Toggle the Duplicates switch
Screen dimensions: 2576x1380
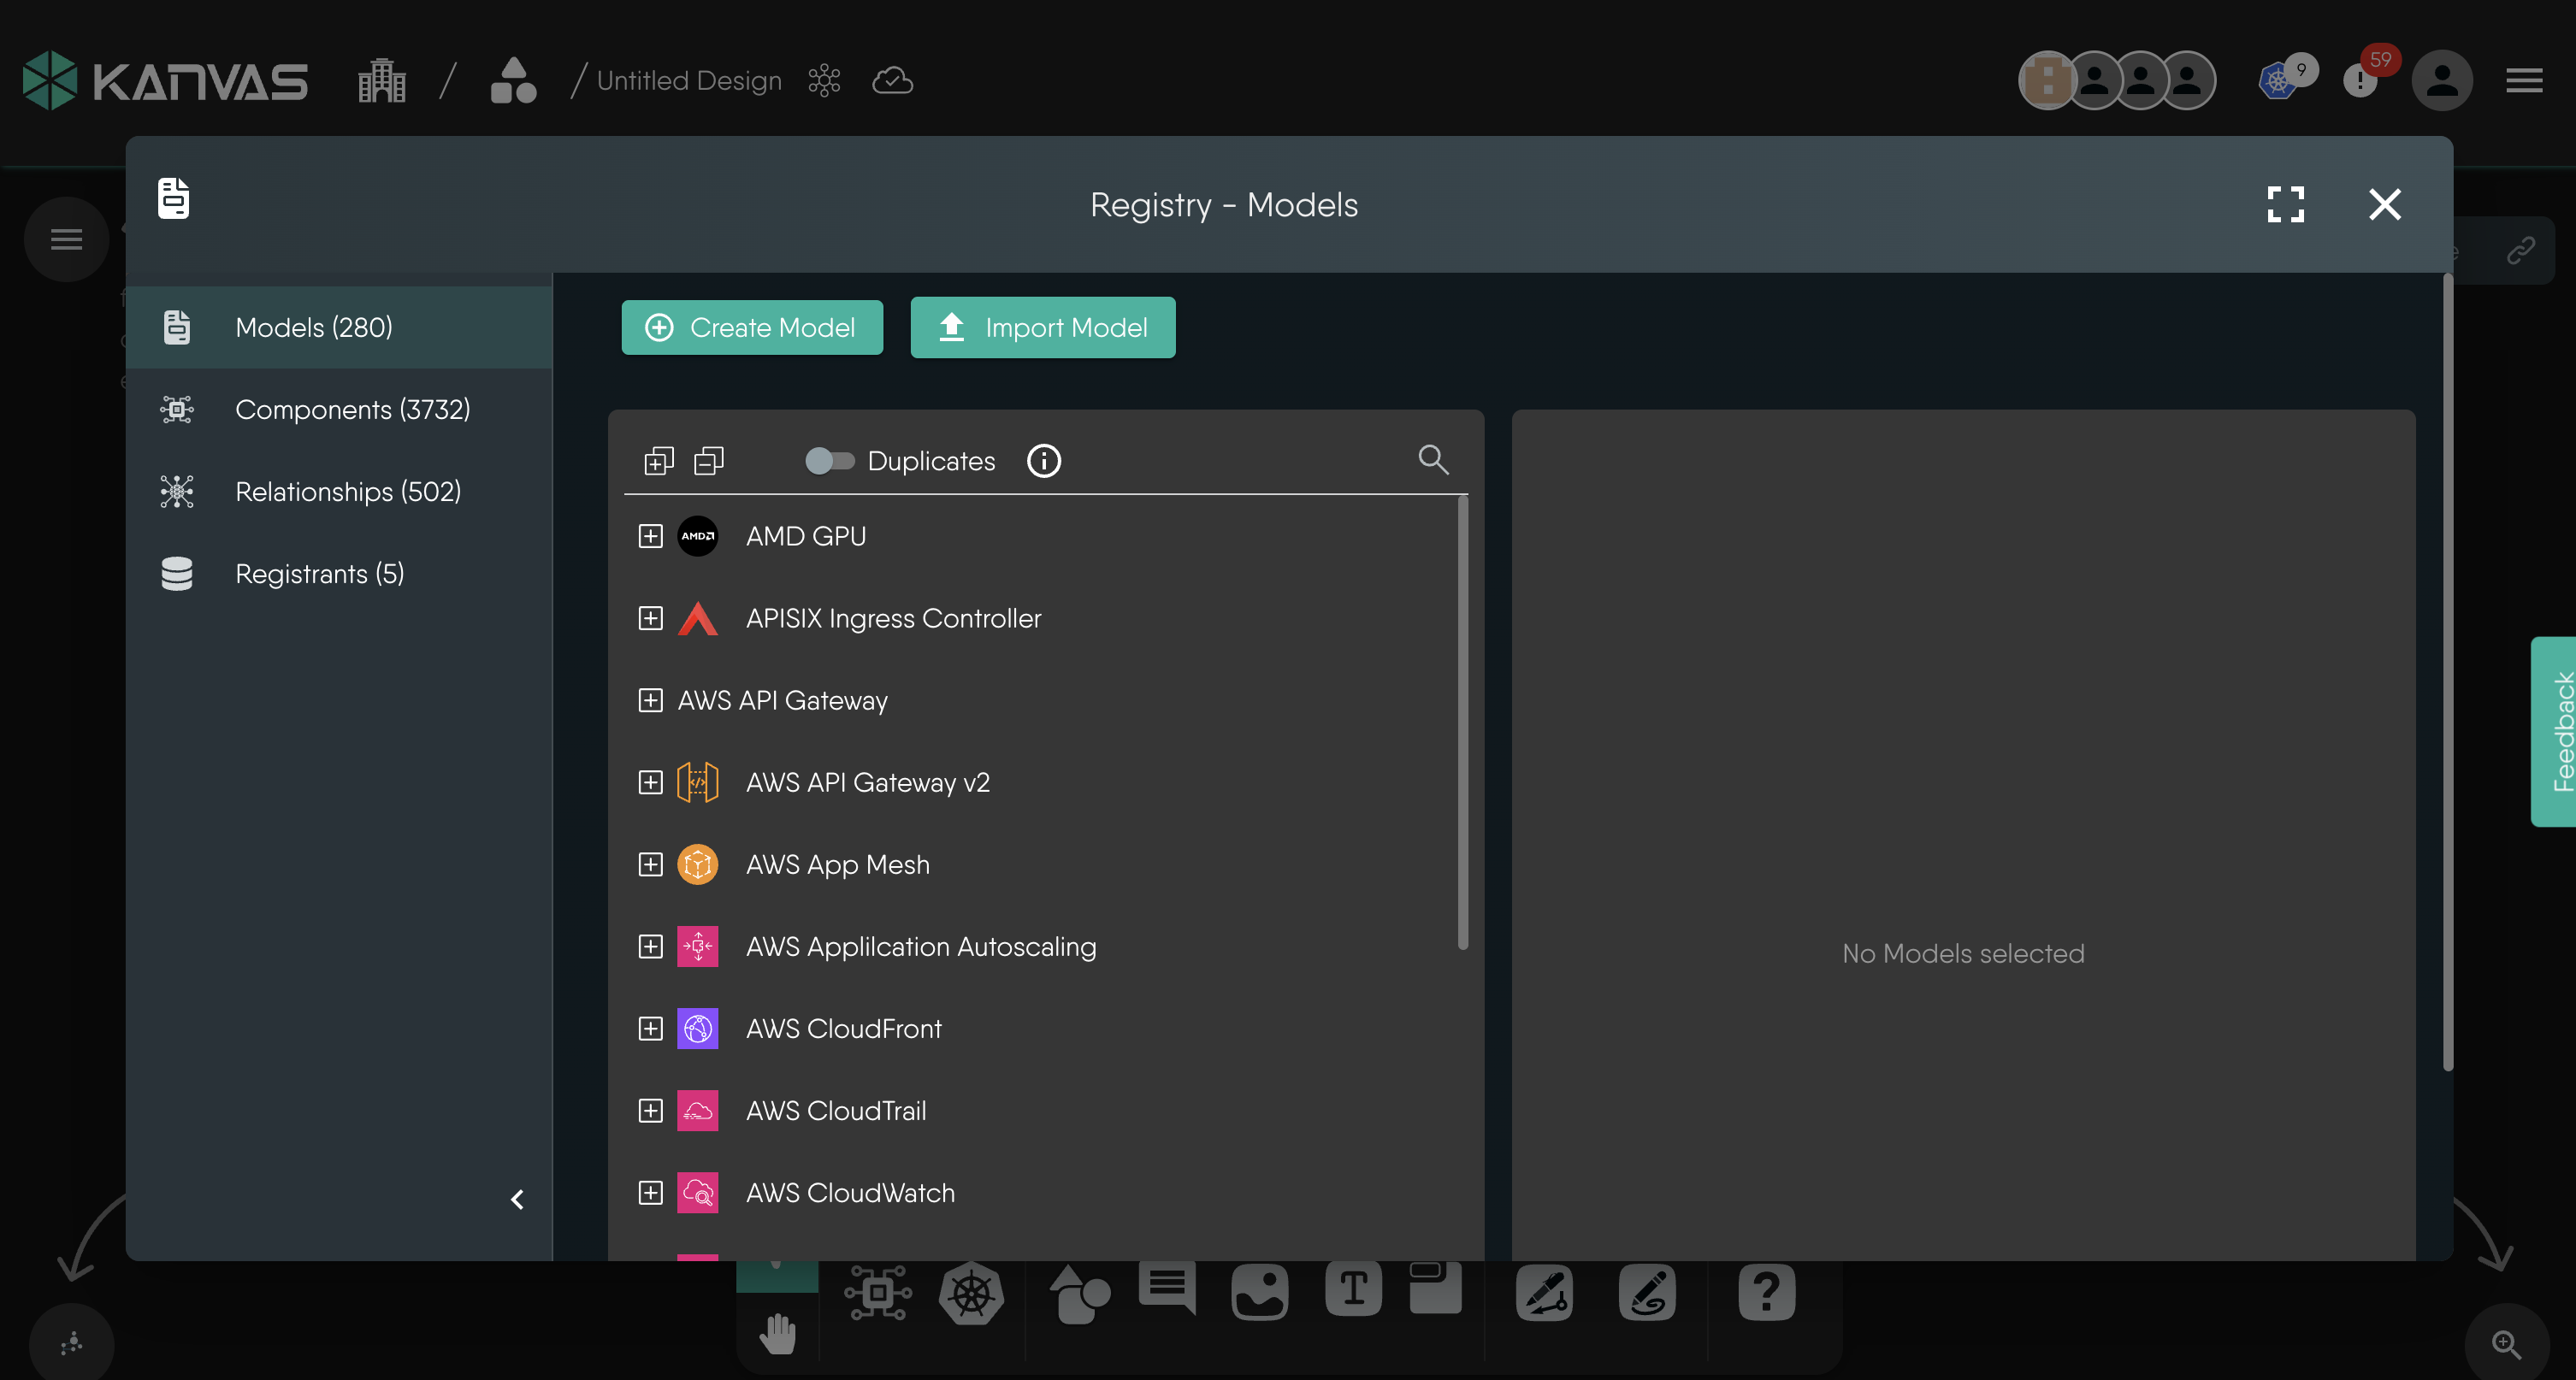coord(829,461)
